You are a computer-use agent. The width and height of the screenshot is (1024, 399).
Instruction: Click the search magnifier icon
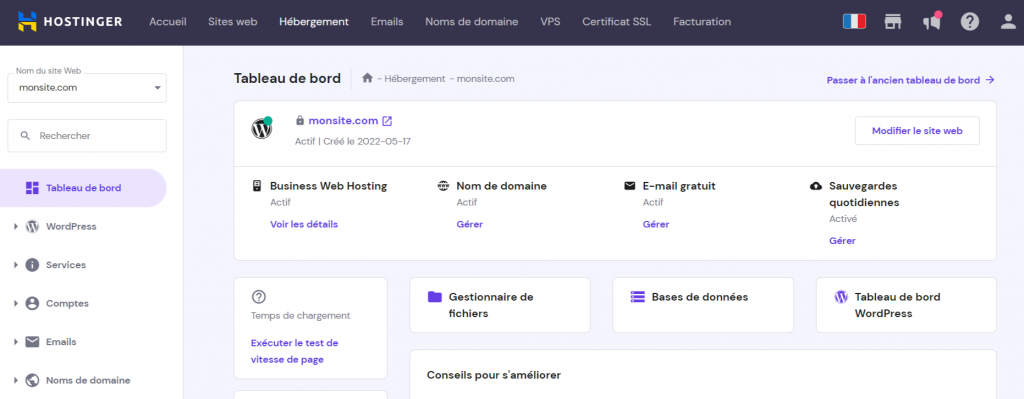pyautogui.click(x=25, y=136)
